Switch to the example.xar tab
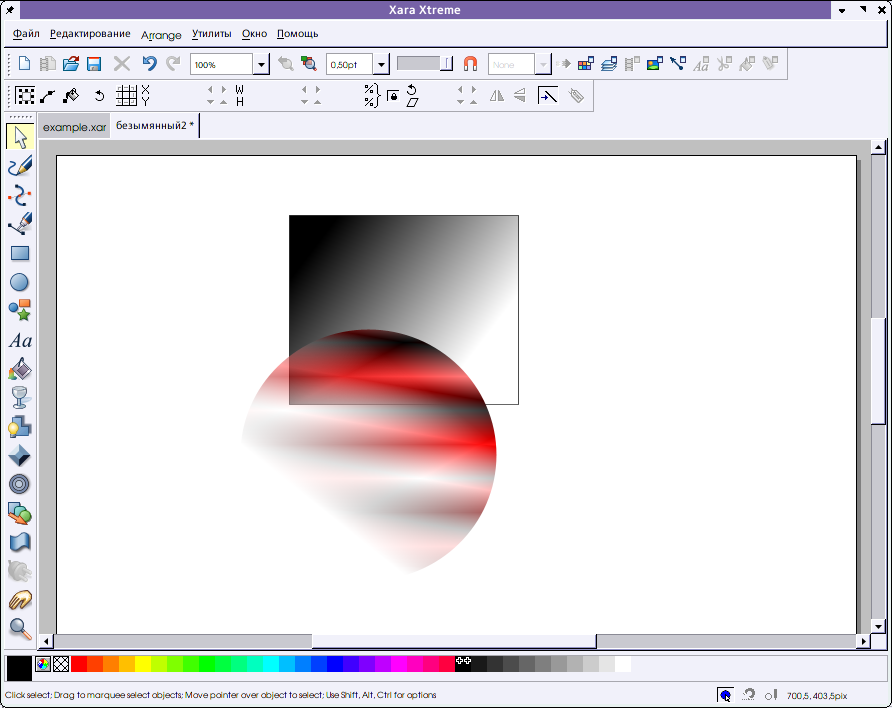The image size is (892, 708). [74, 127]
